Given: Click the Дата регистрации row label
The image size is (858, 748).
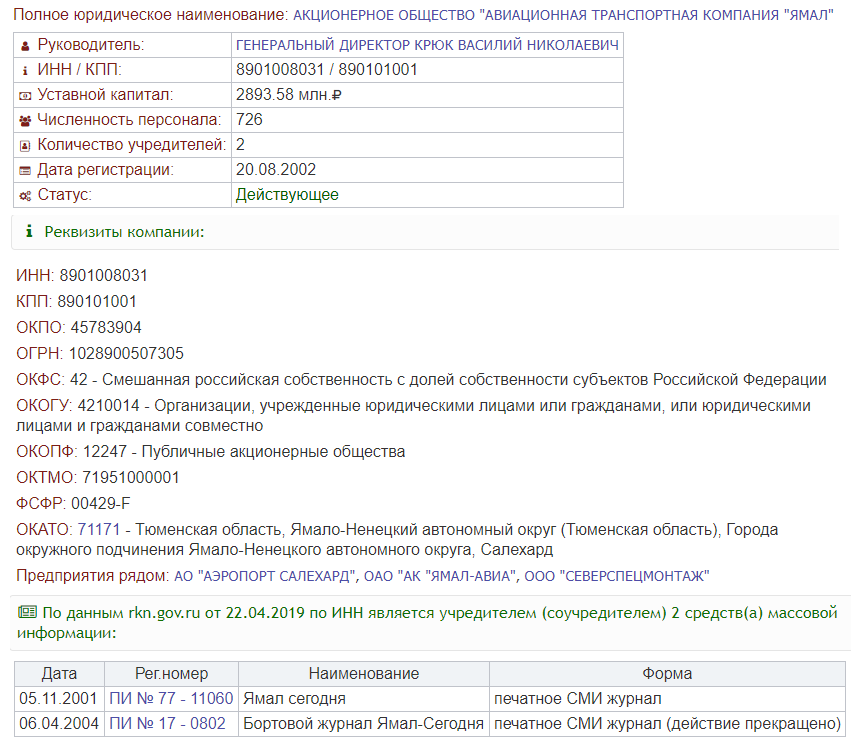Looking at the screenshot, I should (106, 170).
